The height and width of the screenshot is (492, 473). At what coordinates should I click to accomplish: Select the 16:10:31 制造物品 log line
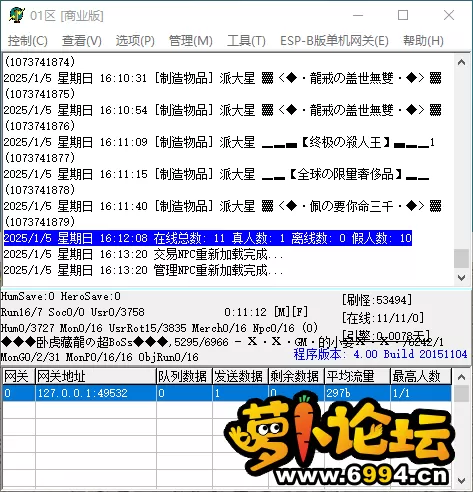pyautogui.click(x=223, y=78)
